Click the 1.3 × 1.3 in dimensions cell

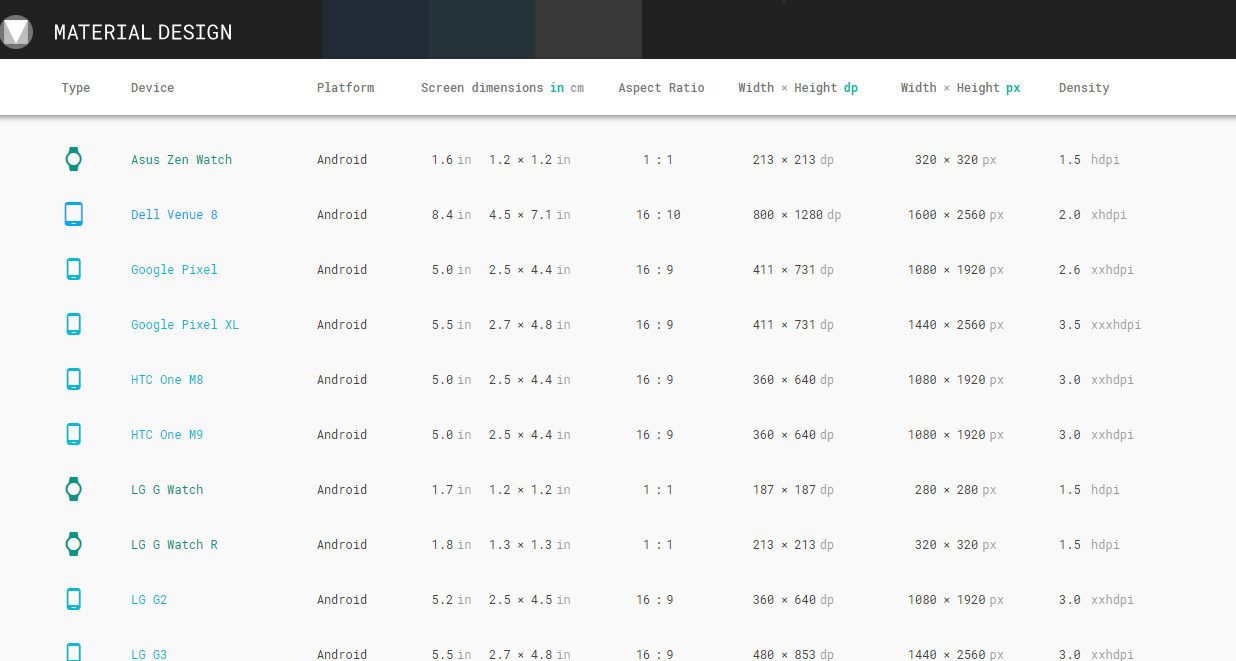click(530, 545)
